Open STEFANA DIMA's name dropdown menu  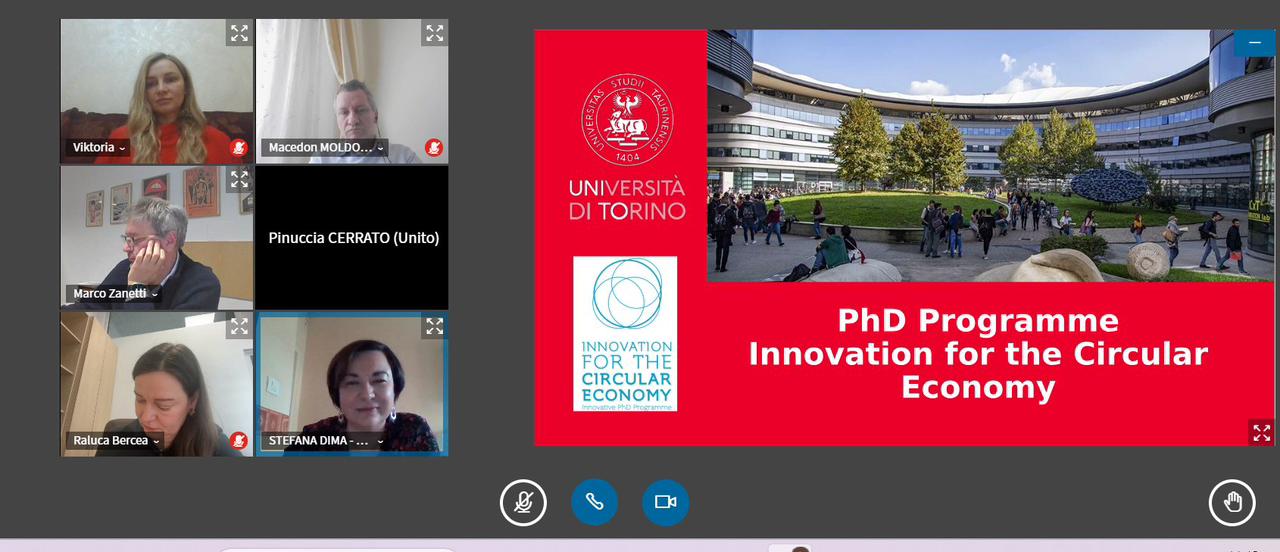pos(326,441)
